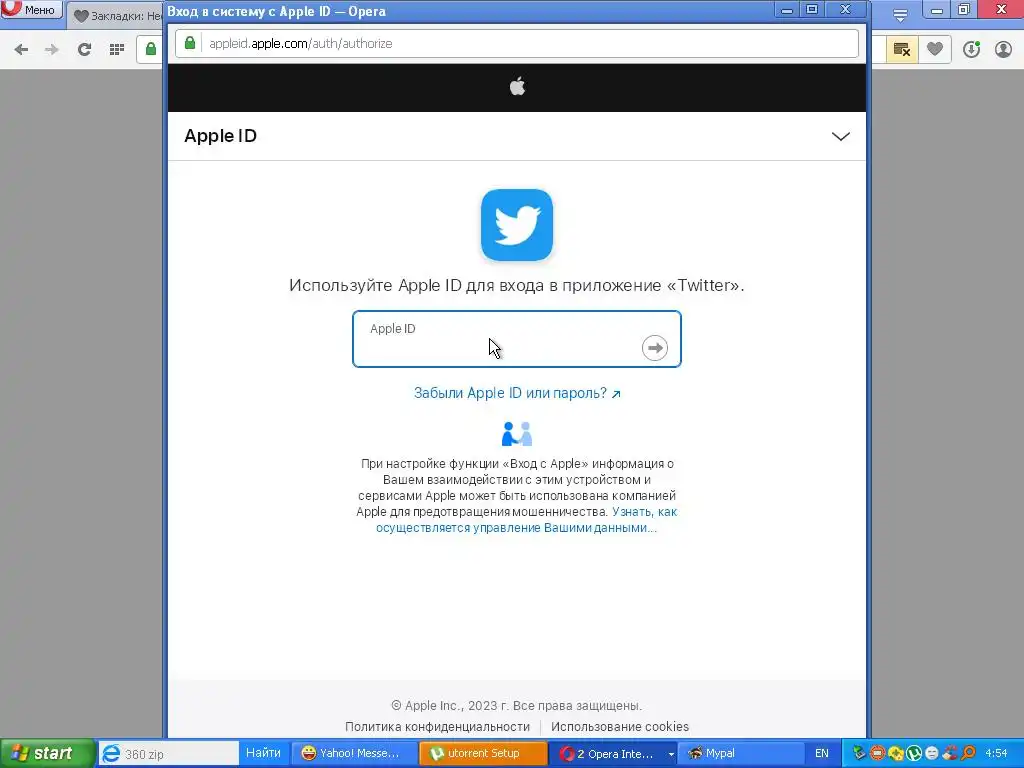Switch to Yahoo! Messenger taskbar item
Image resolution: width=1024 pixels, height=768 pixels.
click(353, 754)
